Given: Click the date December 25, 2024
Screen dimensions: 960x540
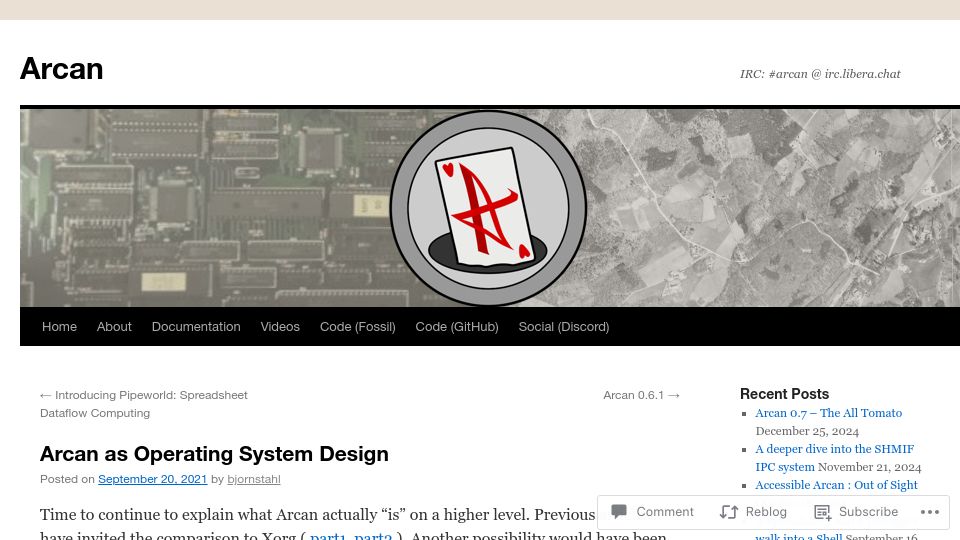Looking at the screenshot, I should (807, 432).
